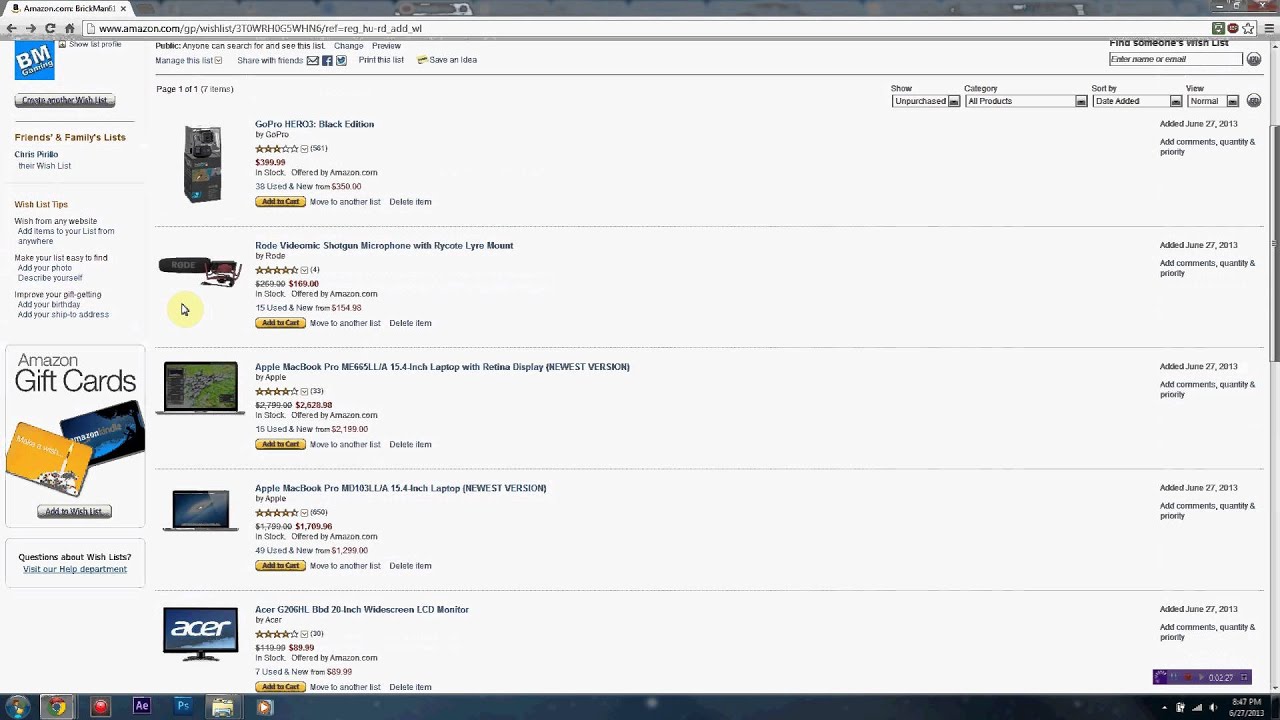The height and width of the screenshot is (720, 1280).
Task: Move the GoPro HERO3 to another list
Action: point(345,202)
